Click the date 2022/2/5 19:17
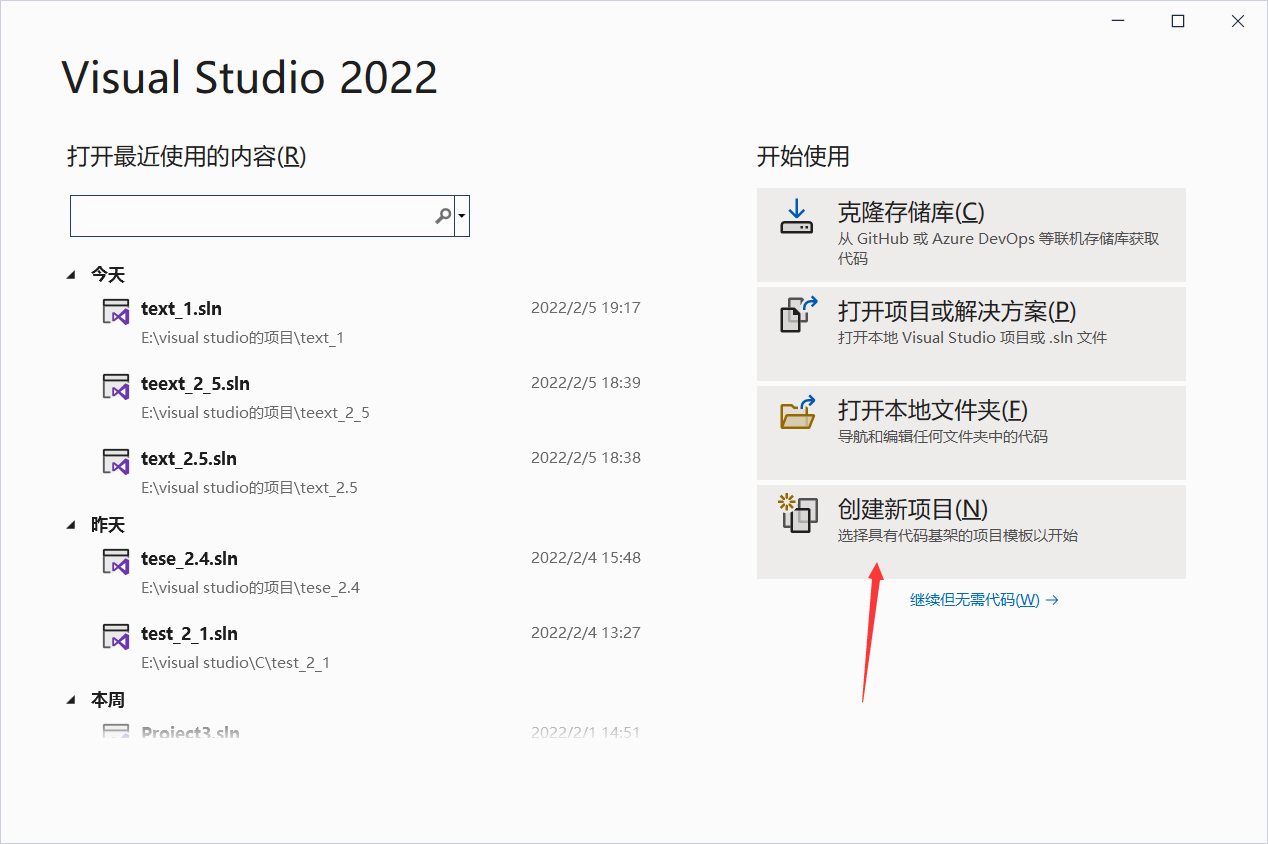Screen dimensions: 1268x844 [x=586, y=308]
